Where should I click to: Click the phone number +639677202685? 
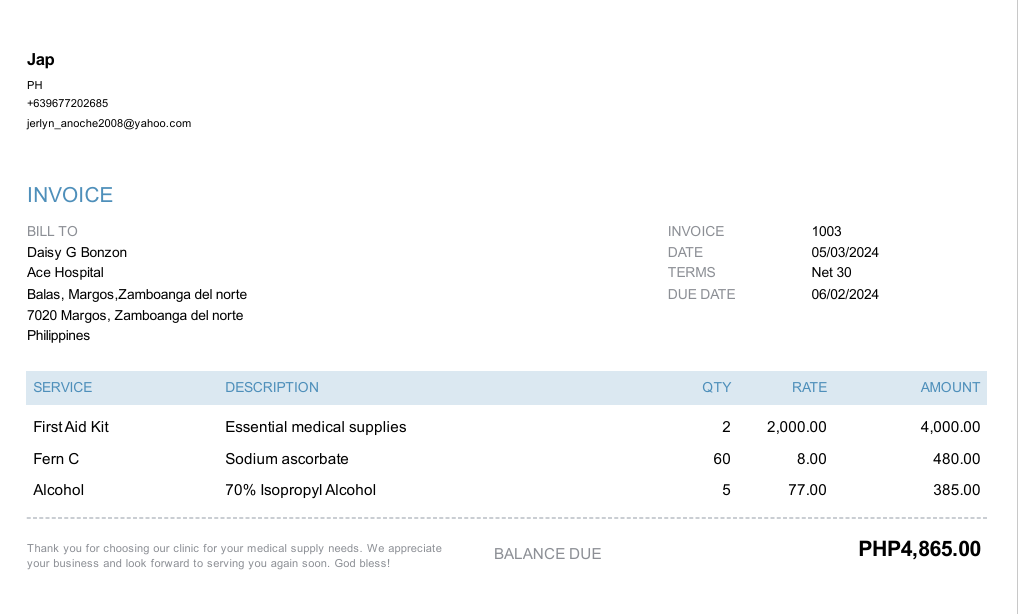pos(67,103)
